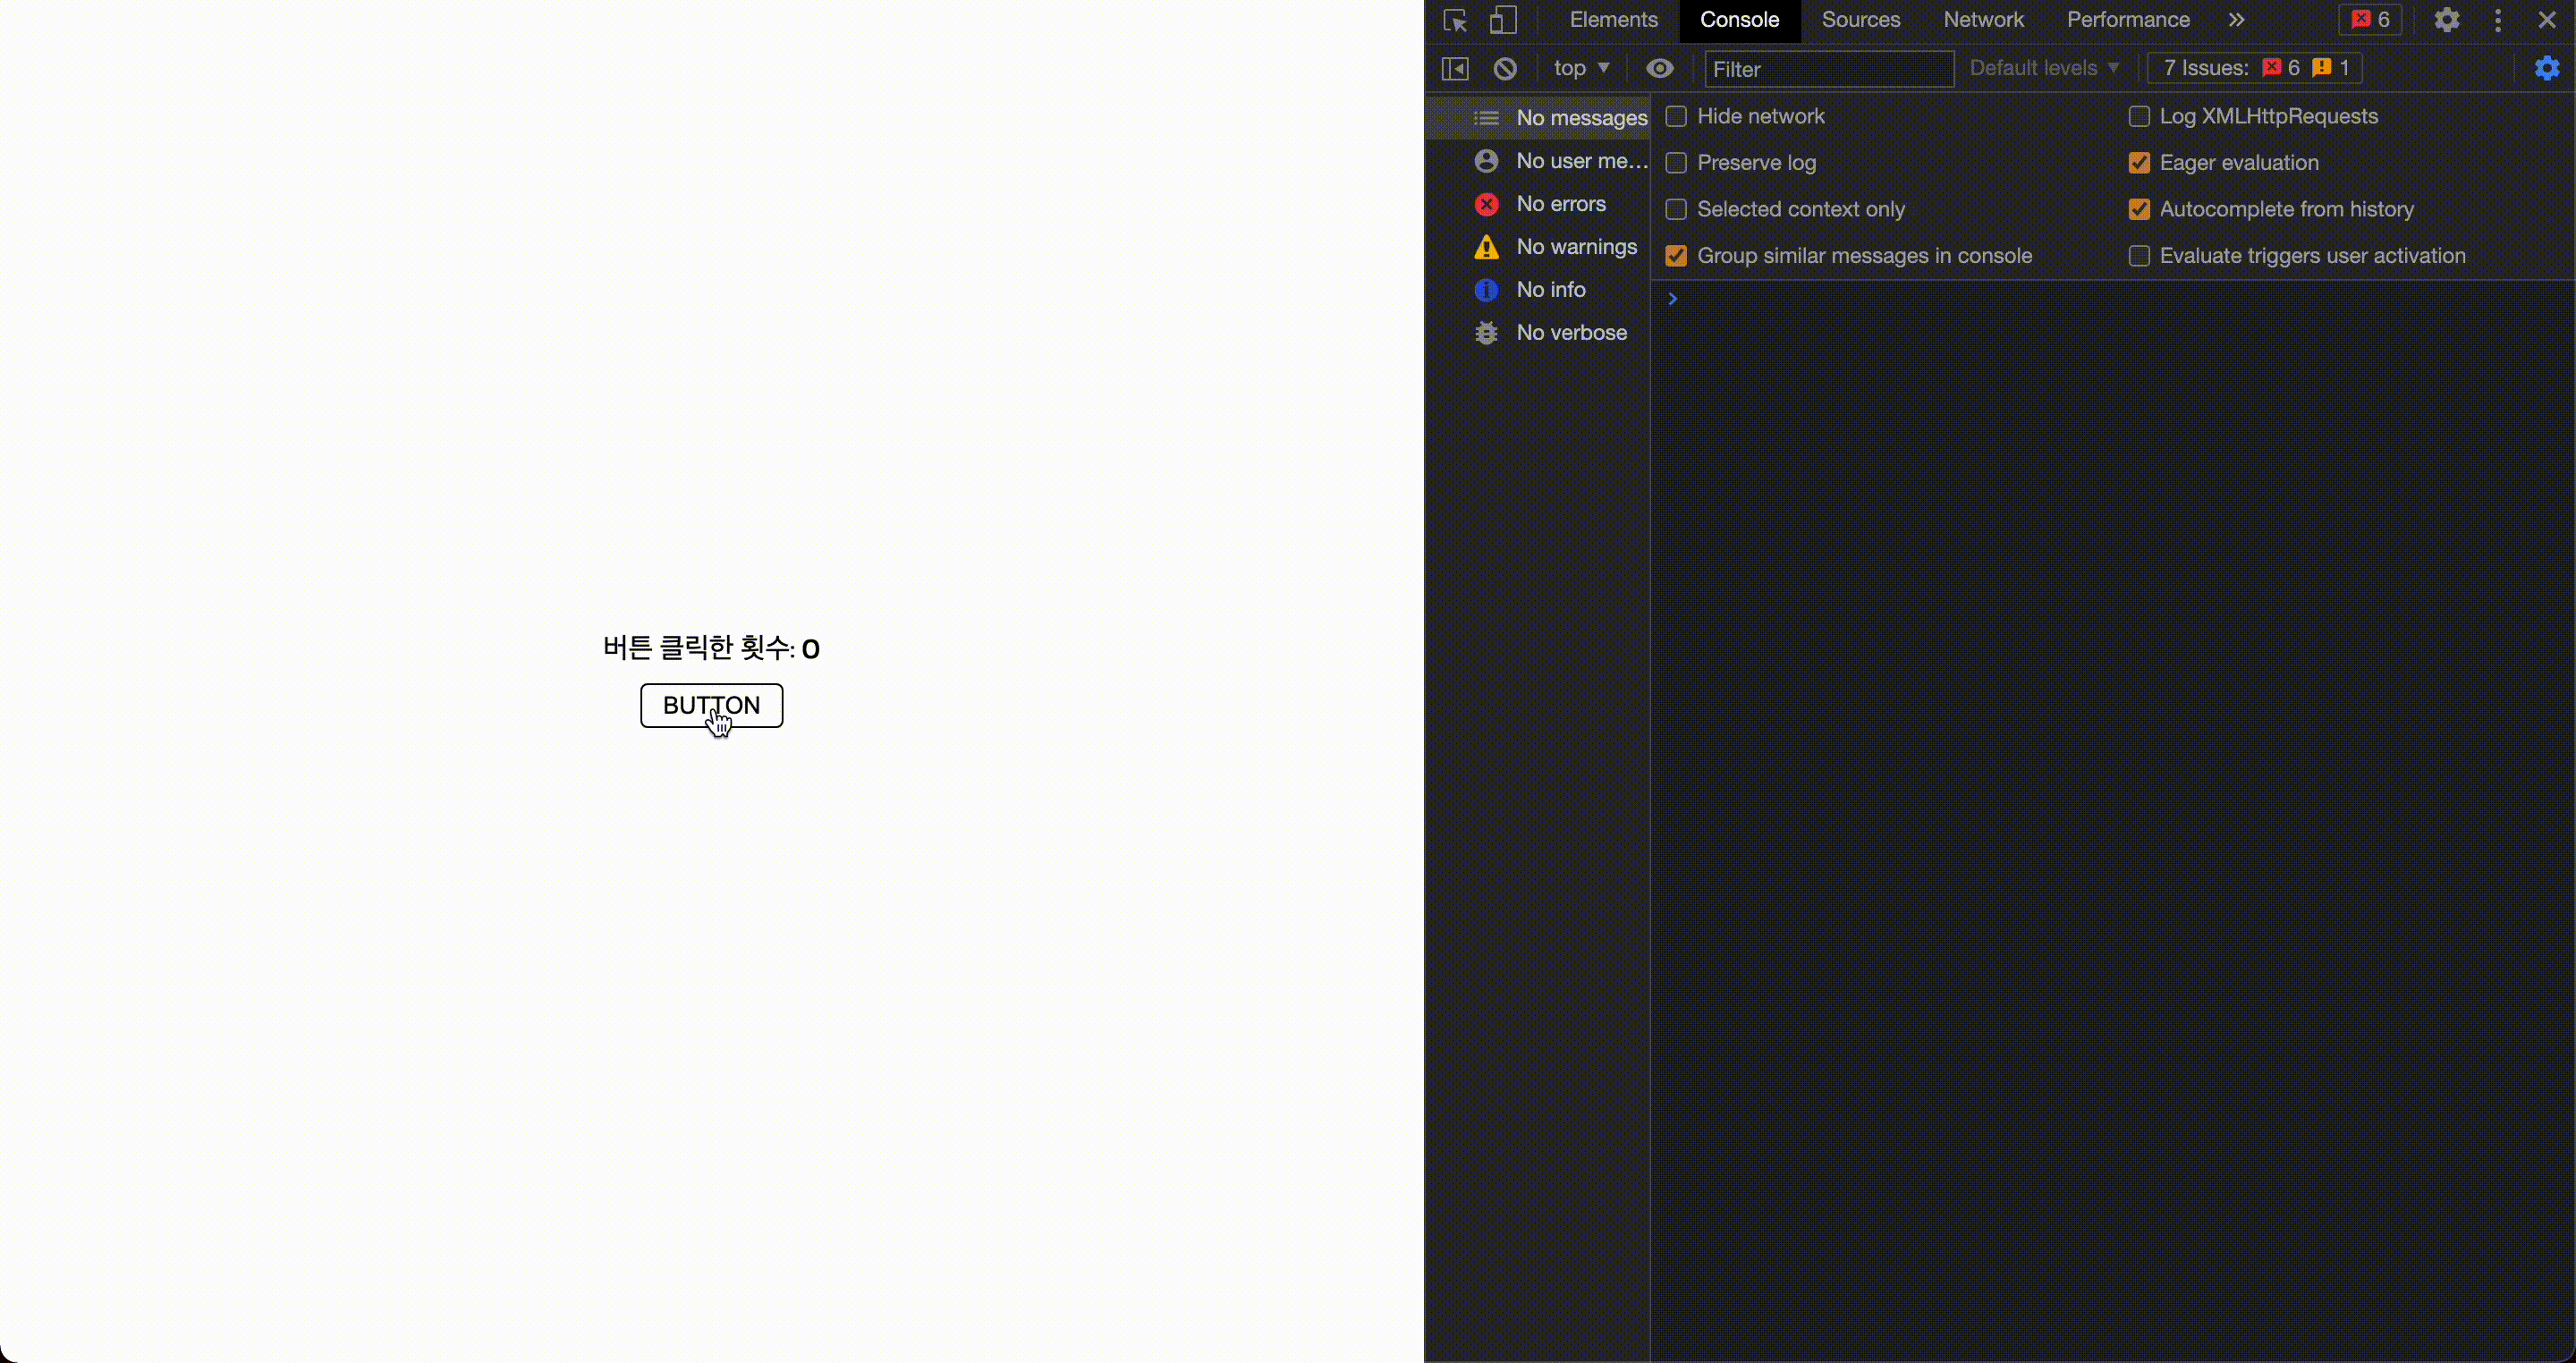Enable Log XMLHttpRequests checkbox
Screen dimensions: 2576x1363
2139,117
